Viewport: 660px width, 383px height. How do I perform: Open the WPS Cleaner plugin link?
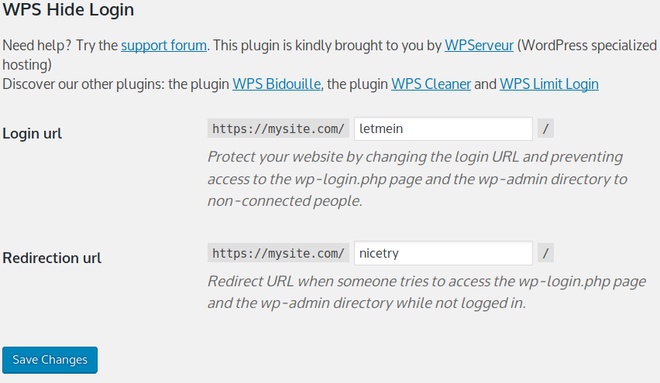point(431,84)
